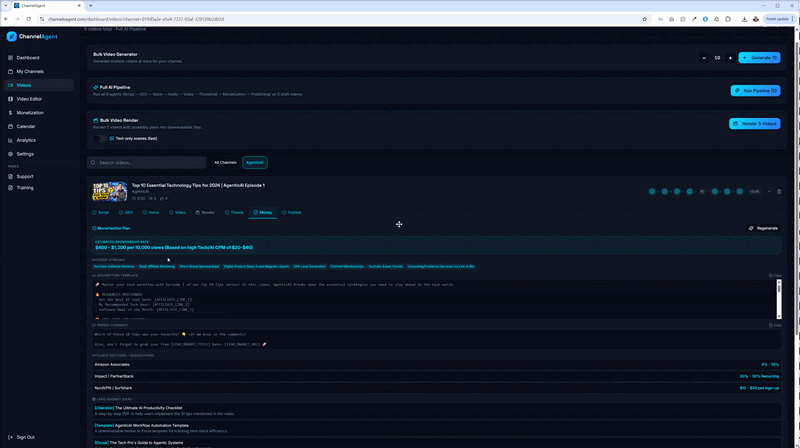Viewport: 800px width, 448px height.
Task: Click the Sign Out icon
Action: click(11, 437)
